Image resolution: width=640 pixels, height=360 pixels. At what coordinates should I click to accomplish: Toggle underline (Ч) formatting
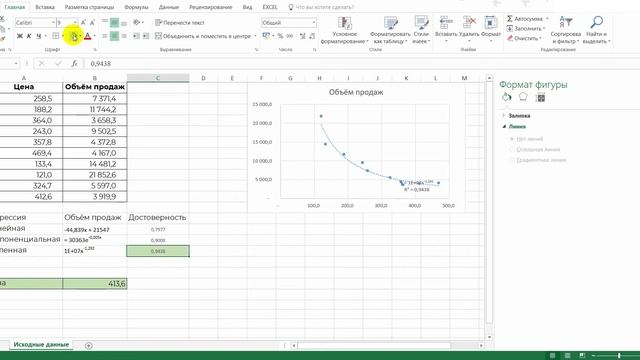[39, 36]
